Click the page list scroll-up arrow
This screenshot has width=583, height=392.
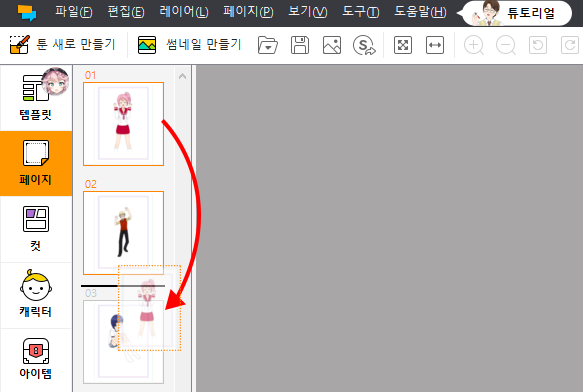click(182, 76)
